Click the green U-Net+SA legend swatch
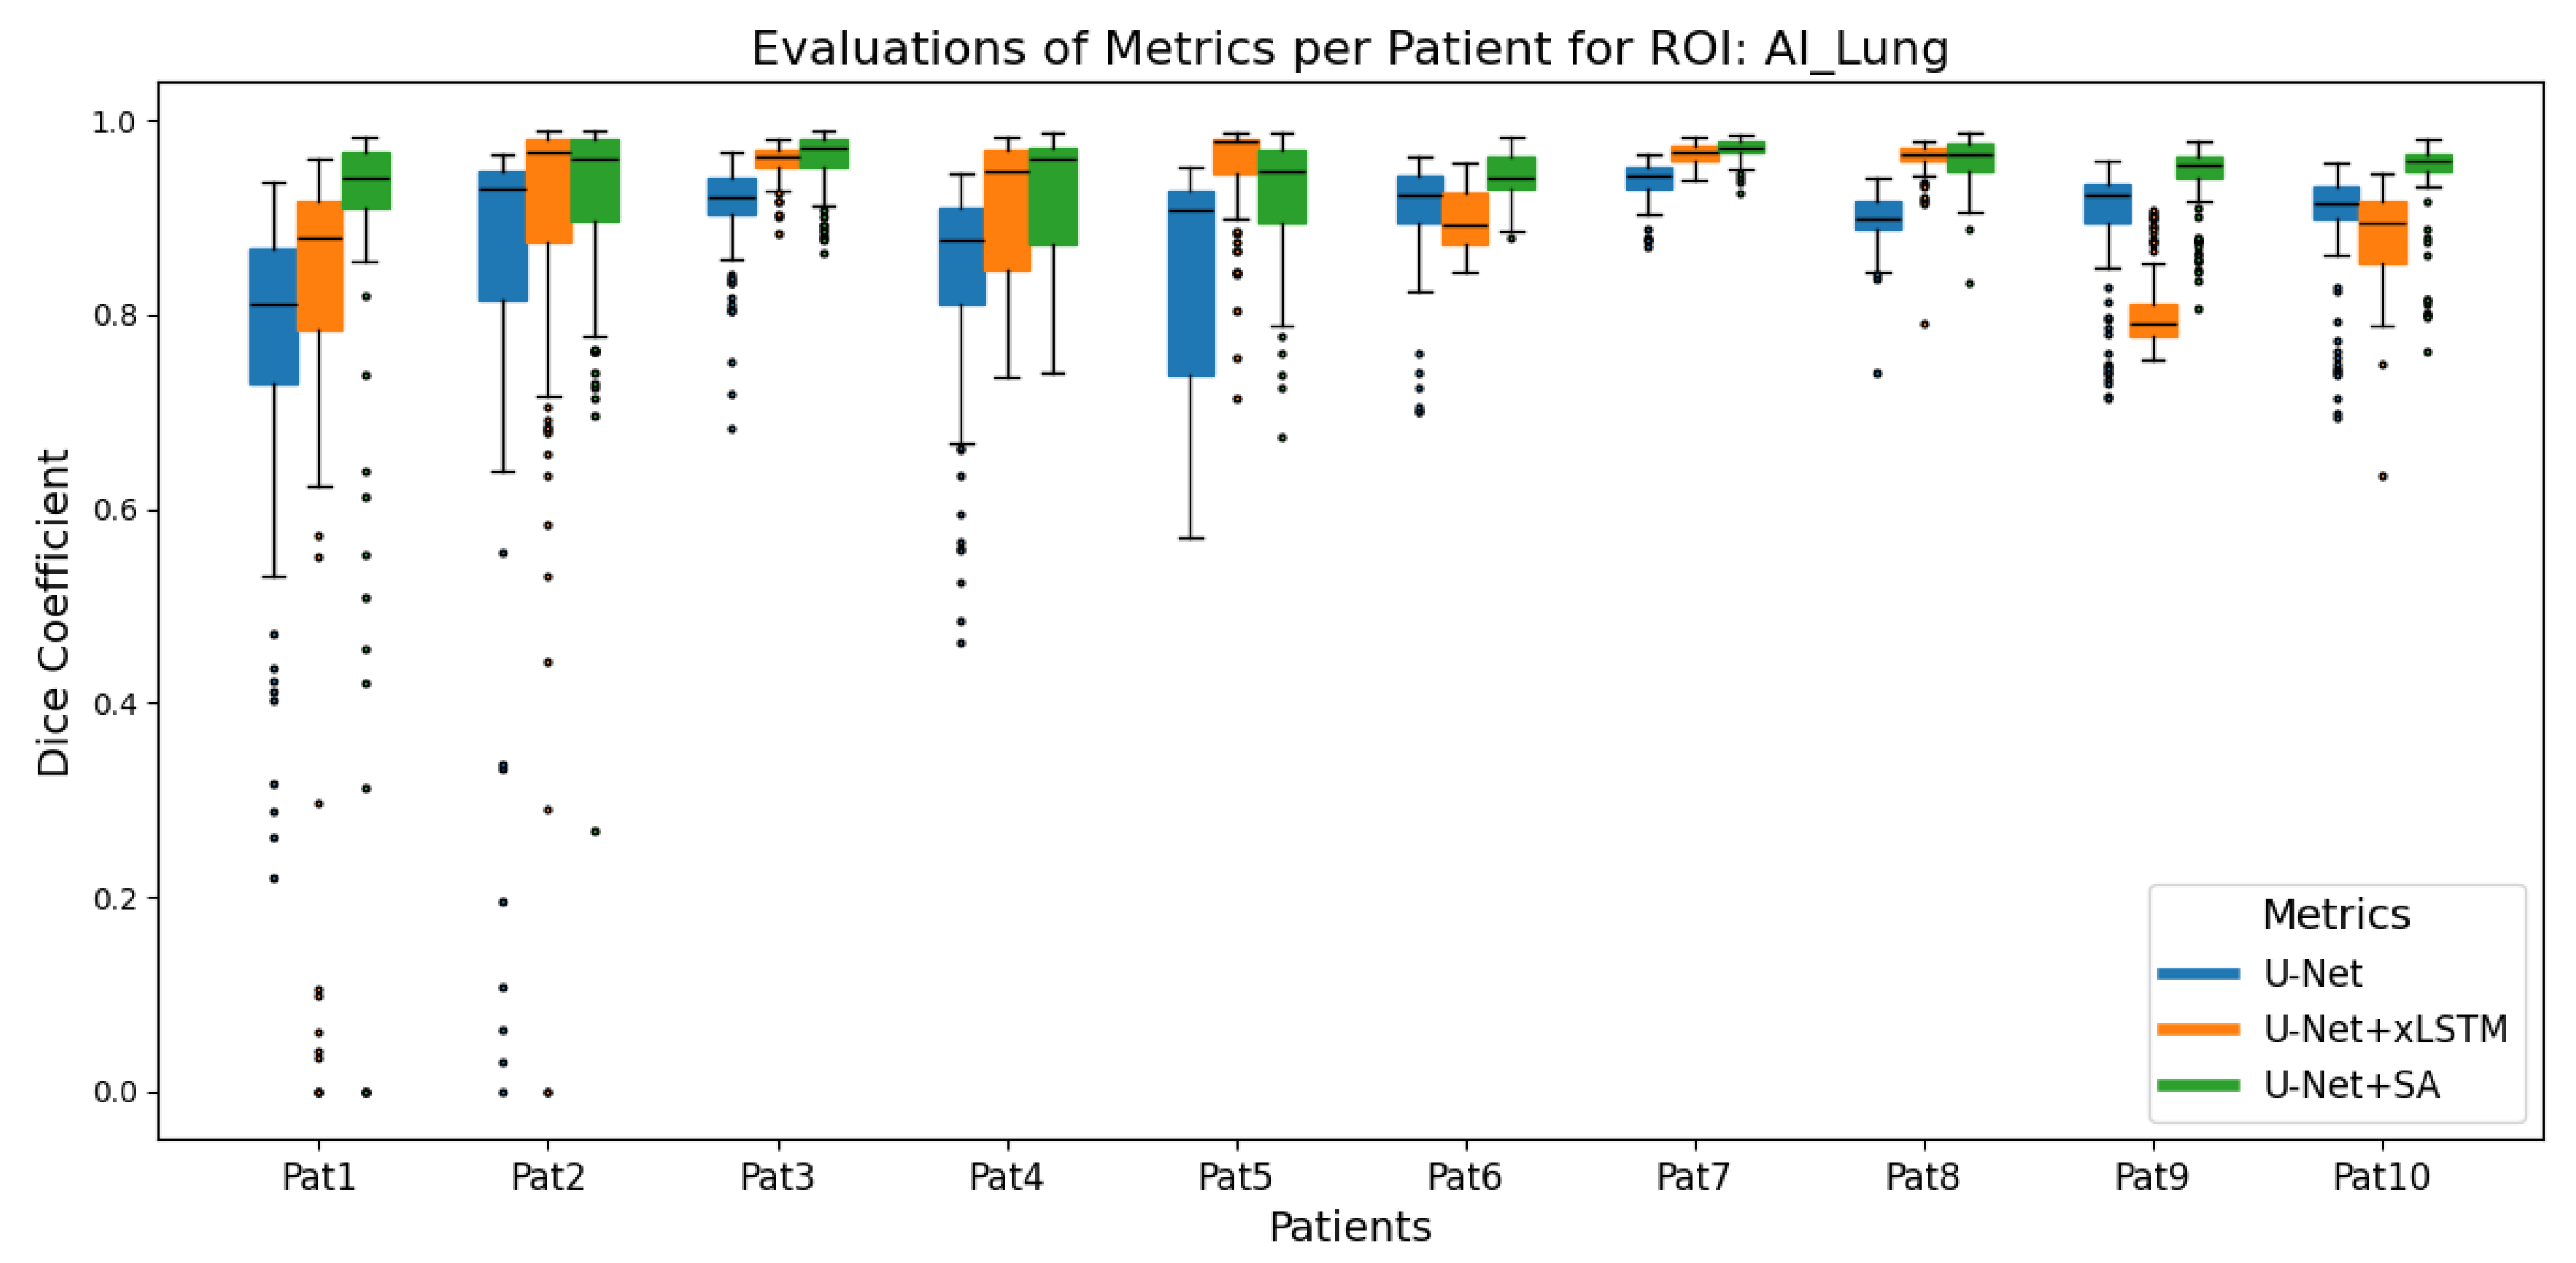This screenshot has height=1263, width=2576. pos(2198,1085)
